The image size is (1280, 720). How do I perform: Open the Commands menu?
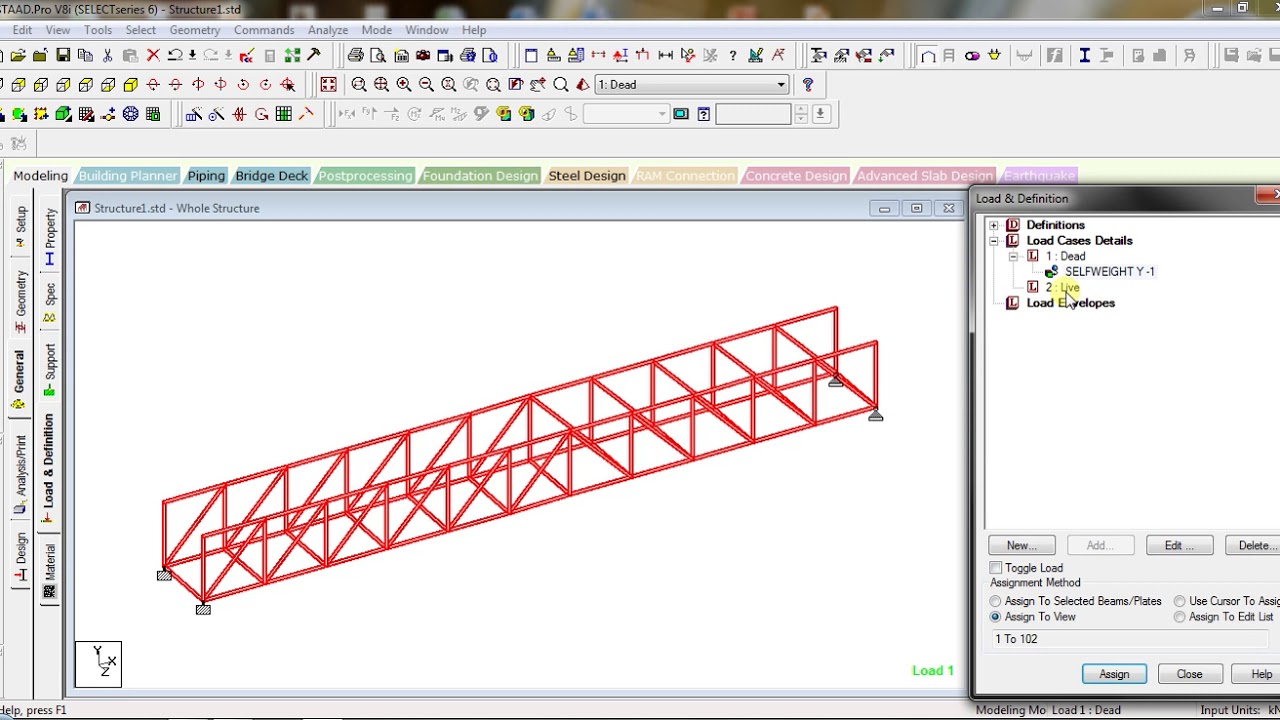(x=264, y=30)
